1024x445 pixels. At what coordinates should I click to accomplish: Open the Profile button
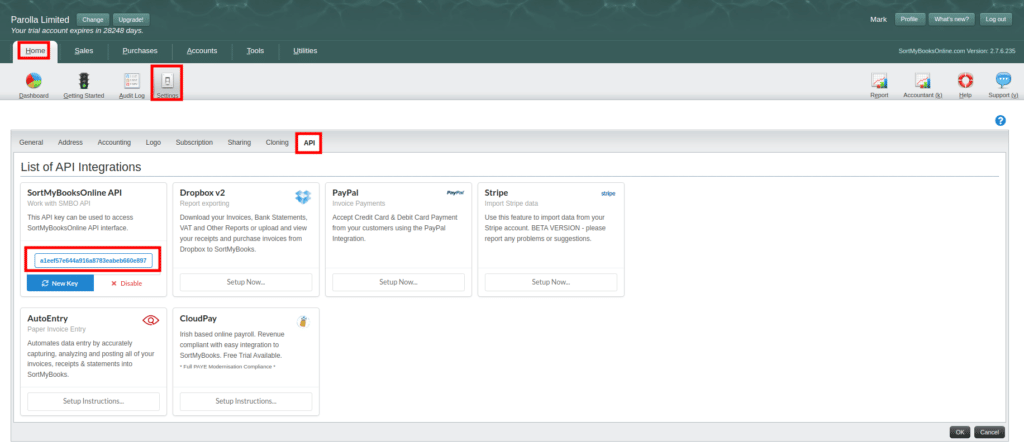pos(909,19)
